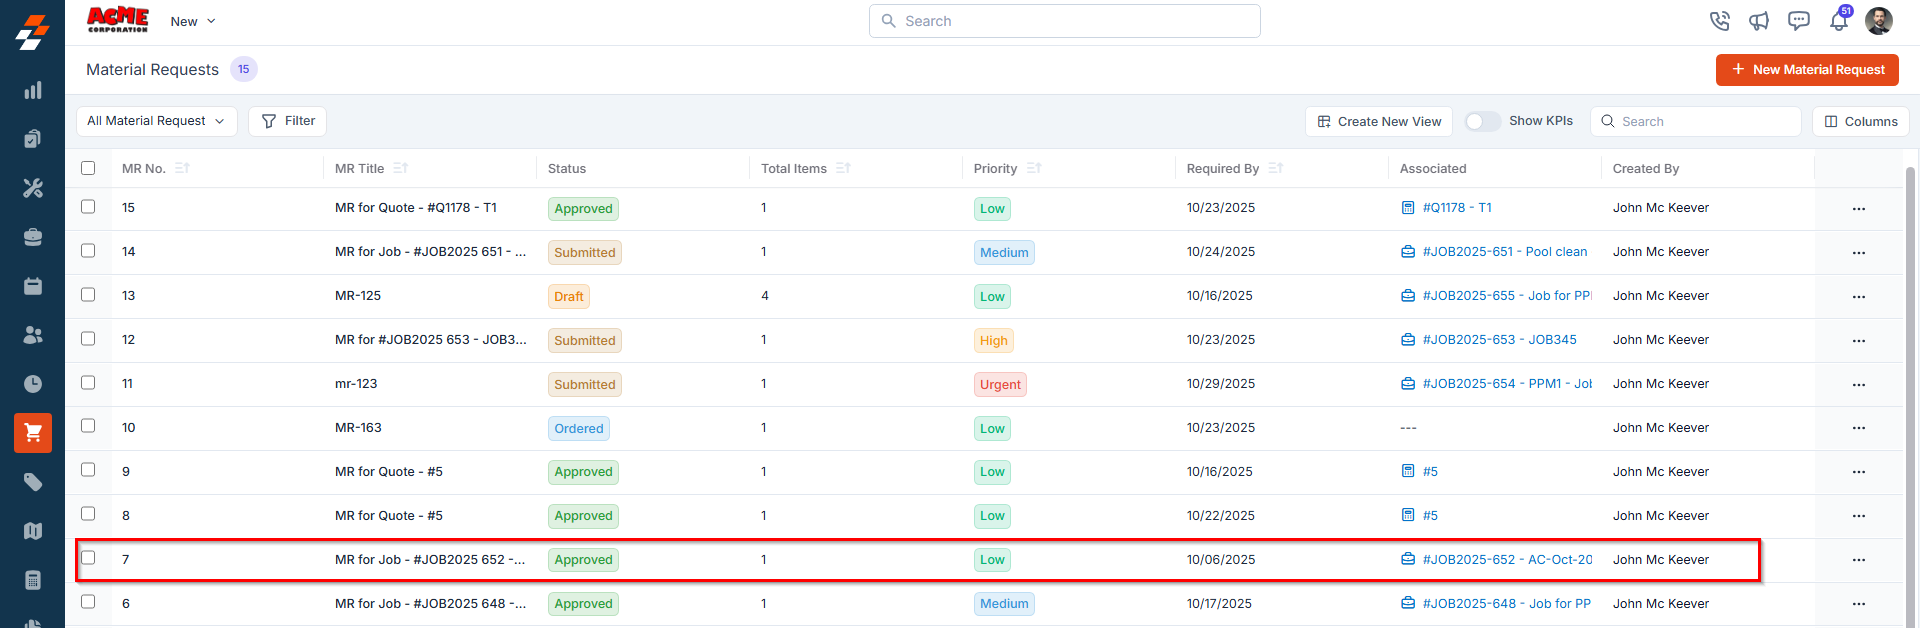
Task: Click the Required By date 10/29/2025
Action: pyautogui.click(x=1221, y=384)
